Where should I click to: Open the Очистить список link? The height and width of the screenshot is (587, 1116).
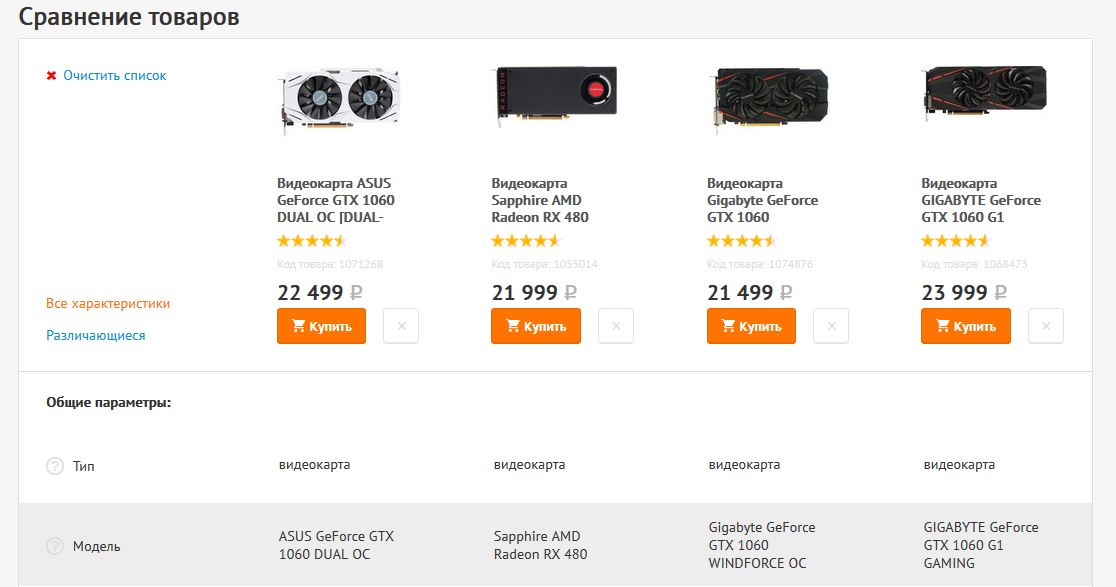click(115, 76)
